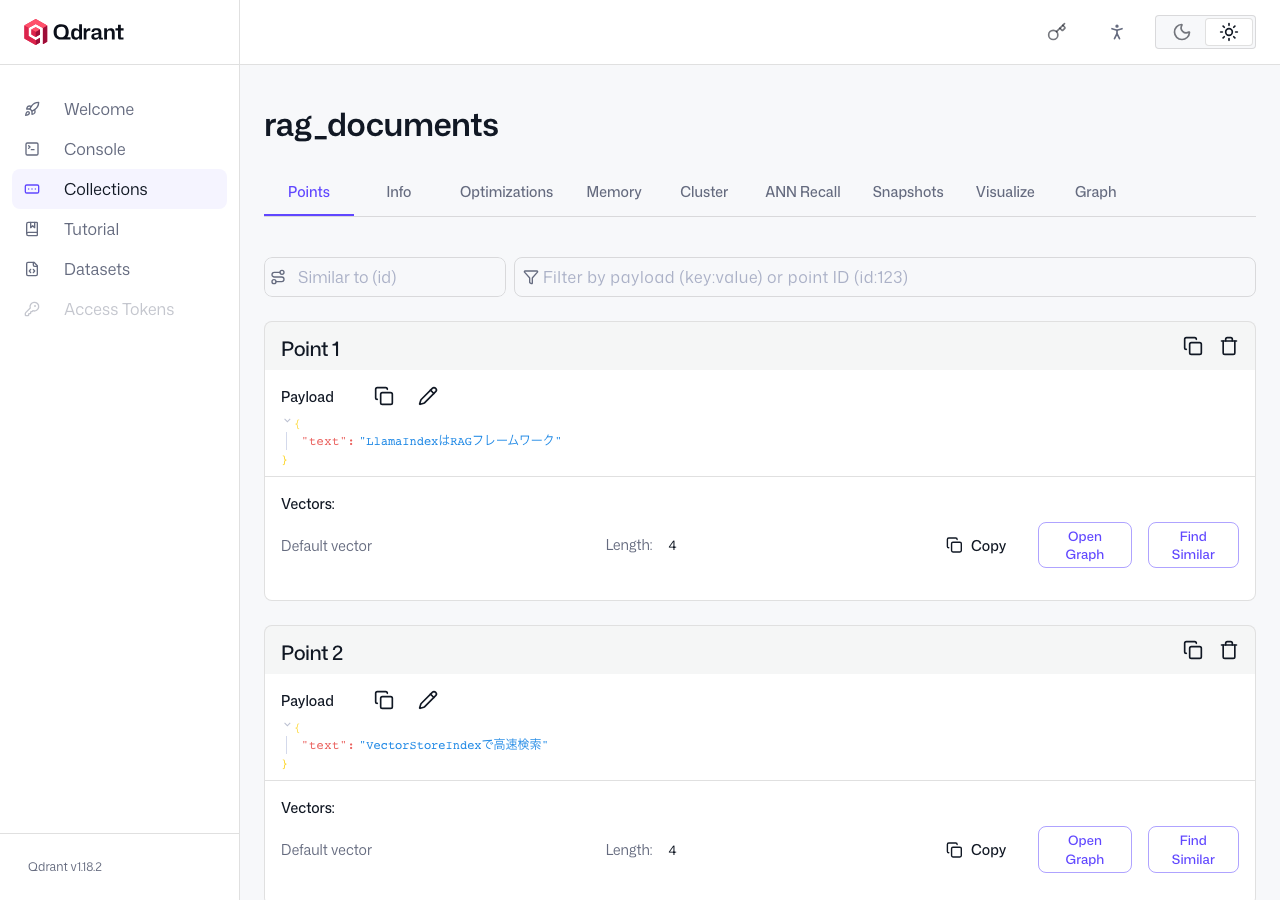The image size is (1280, 900).
Task: Switch to the Info tab
Action: coord(399,192)
